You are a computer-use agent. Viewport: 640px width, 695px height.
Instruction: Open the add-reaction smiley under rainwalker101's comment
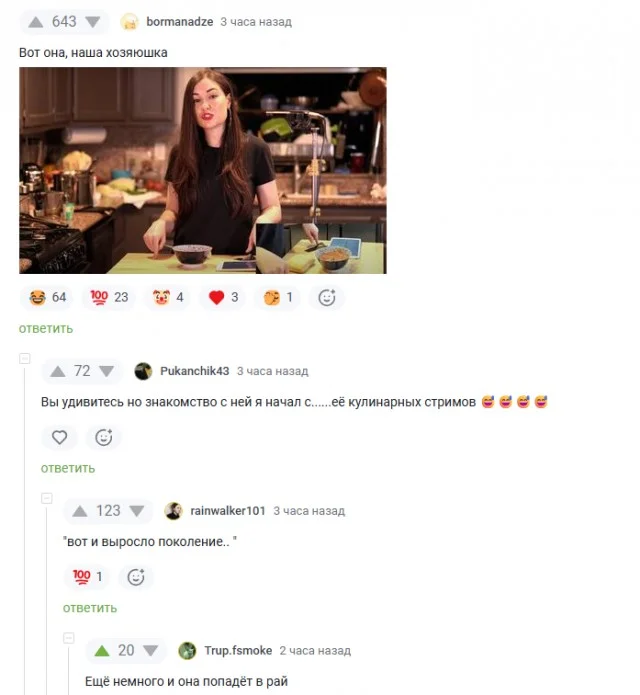136,577
